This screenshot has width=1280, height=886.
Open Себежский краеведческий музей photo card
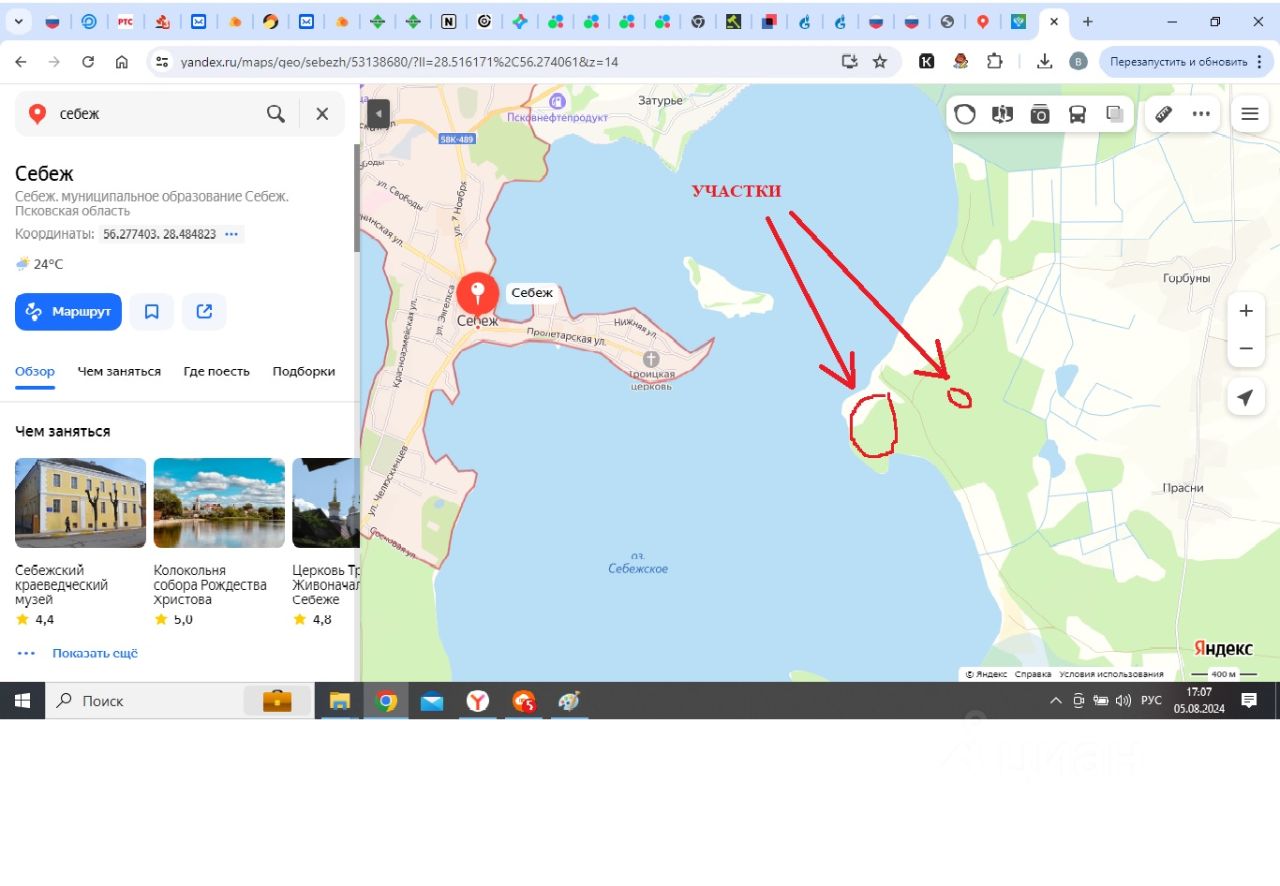coord(80,503)
